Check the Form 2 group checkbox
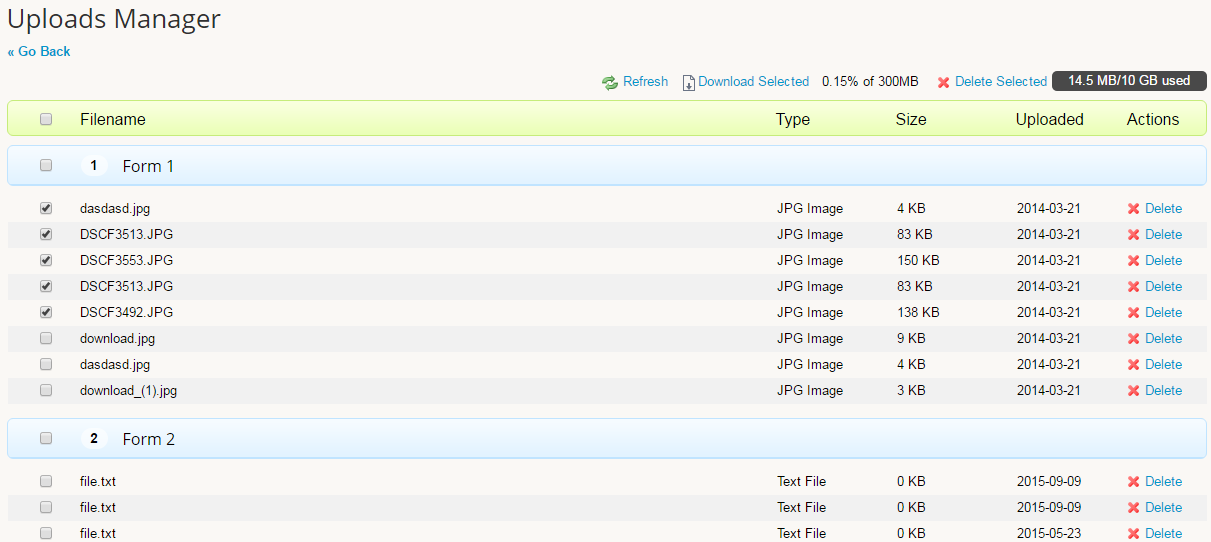This screenshot has height=542, width=1211. click(x=46, y=438)
